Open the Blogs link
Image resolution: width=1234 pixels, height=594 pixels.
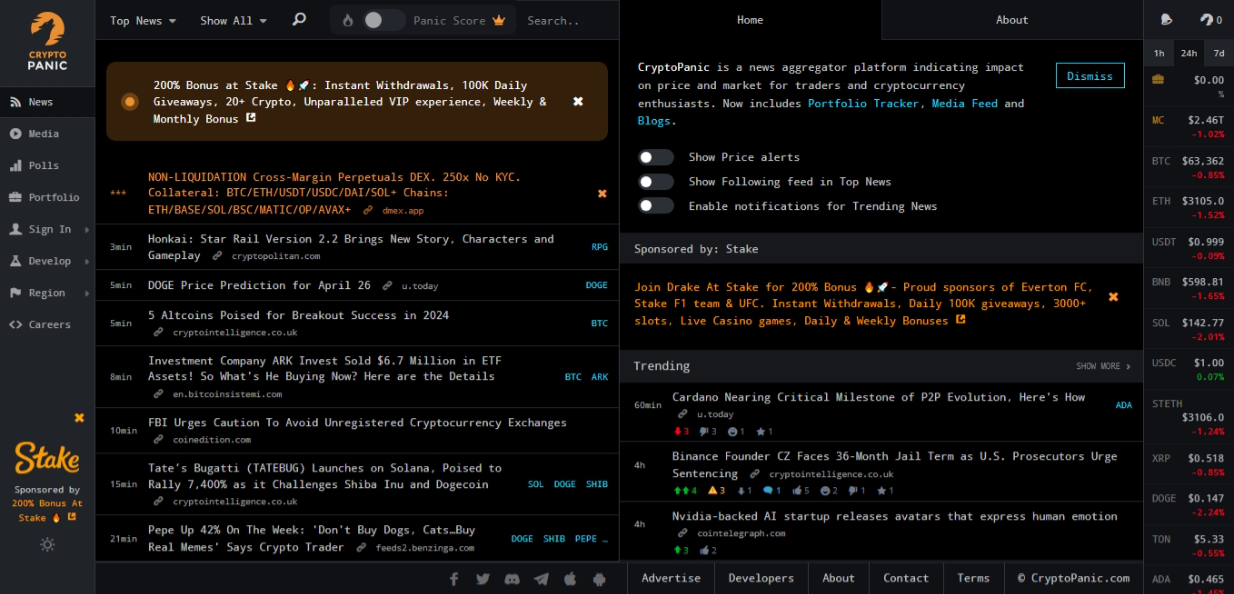tap(654, 121)
